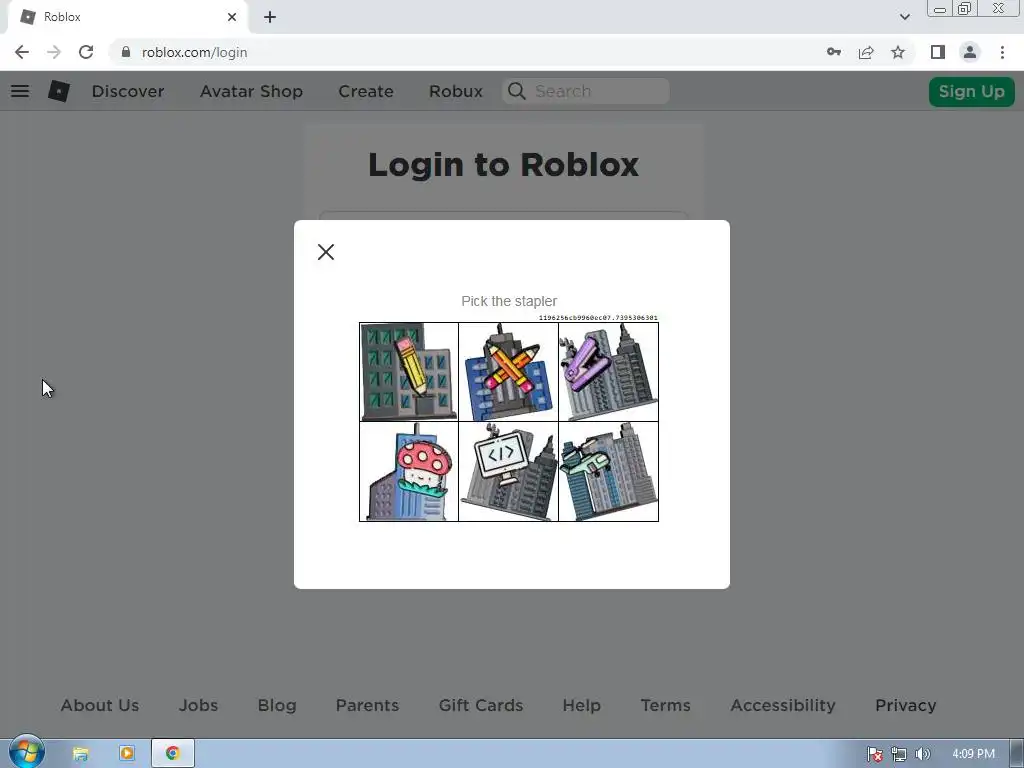Select the code monitor image tile
The width and height of the screenshot is (1024, 768).
coord(509,472)
